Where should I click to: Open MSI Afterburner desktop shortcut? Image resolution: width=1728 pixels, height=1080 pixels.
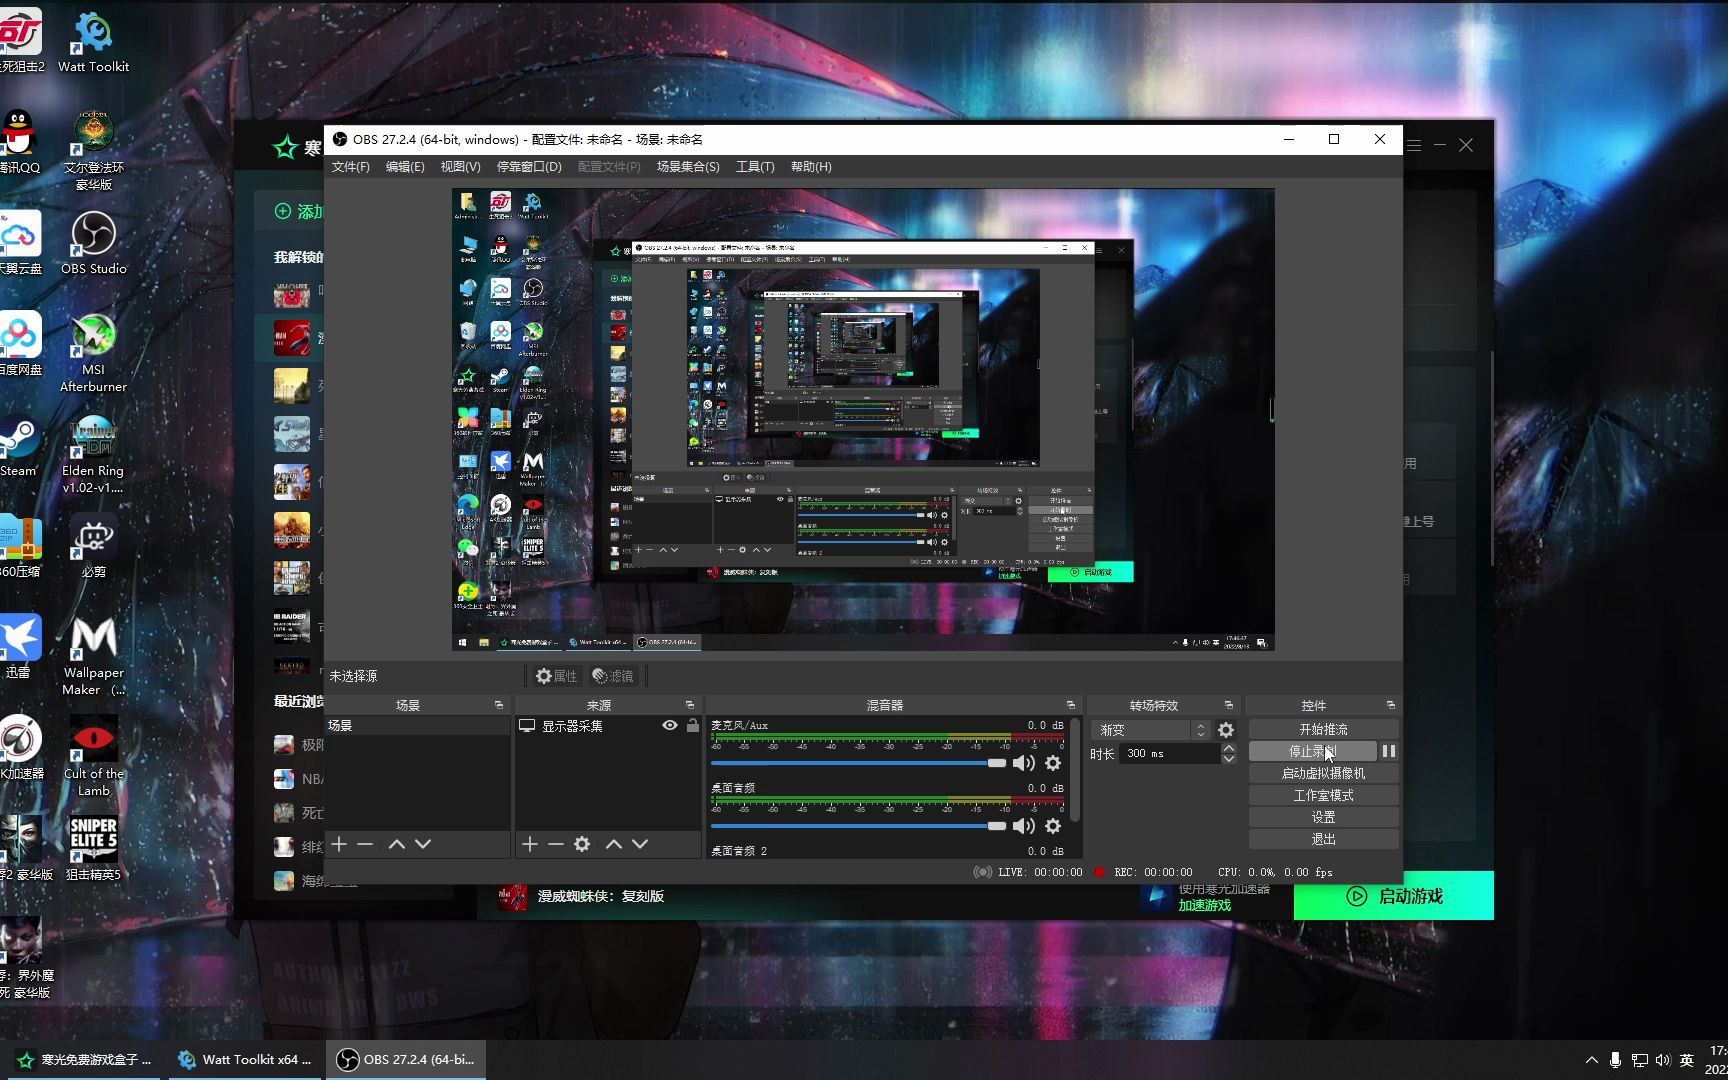pyautogui.click(x=93, y=353)
